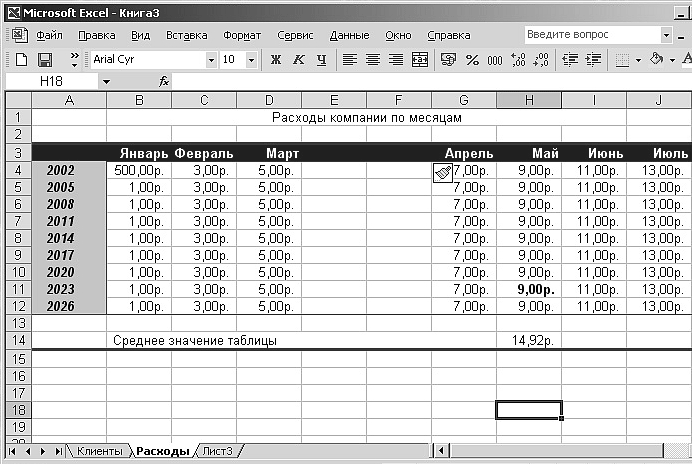Expand the Name Box dropdown
The height and width of the screenshot is (464, 692).
105,81
